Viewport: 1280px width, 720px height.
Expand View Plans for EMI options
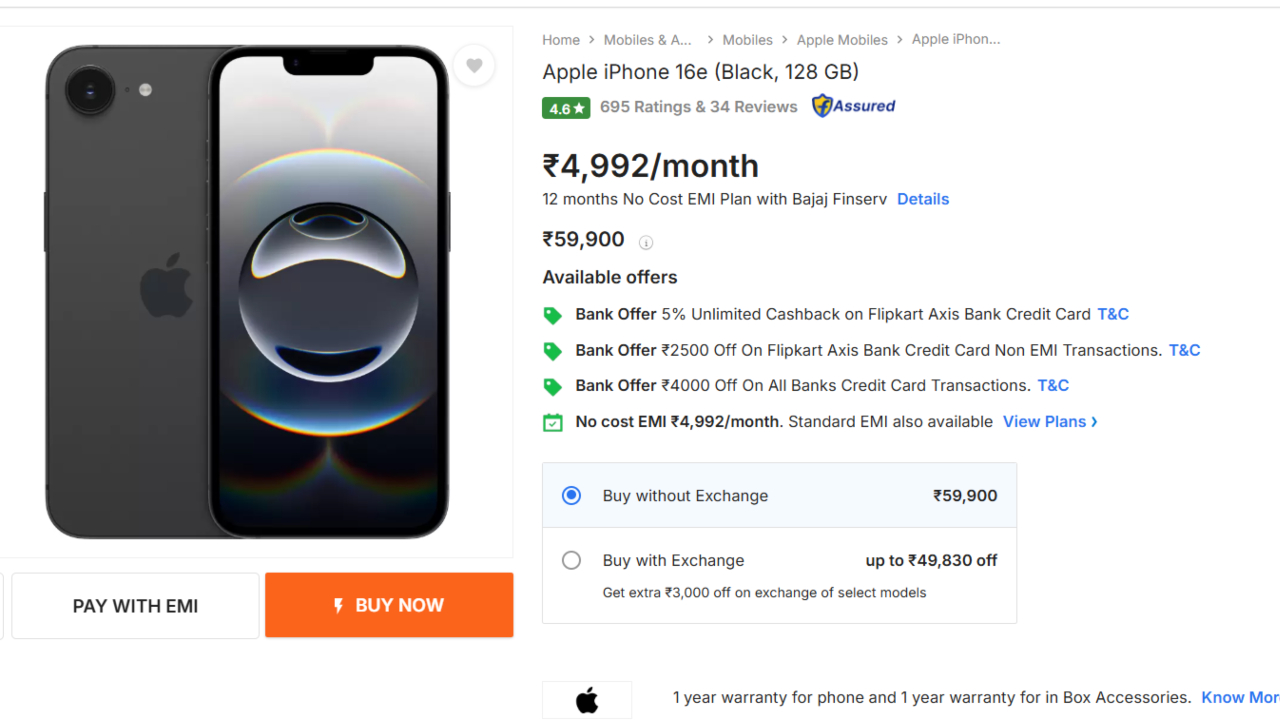click(x=1050, y=422)
